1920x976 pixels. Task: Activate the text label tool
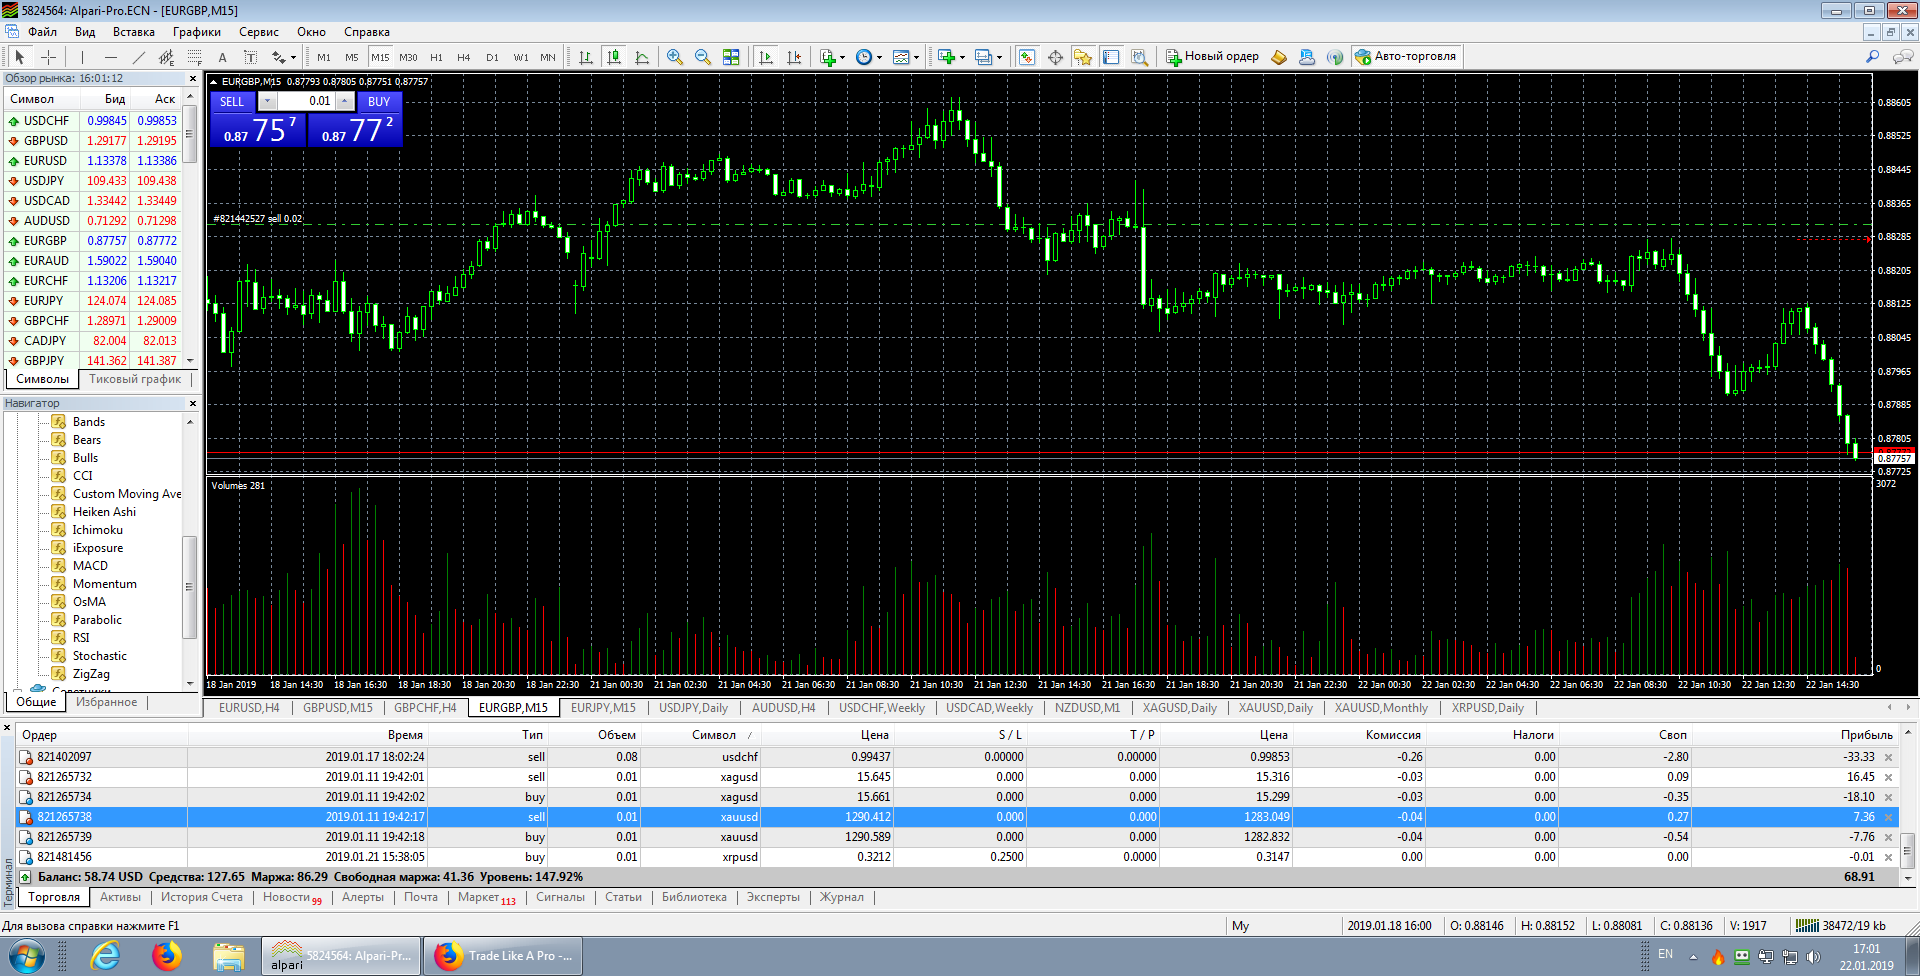(251, 57)
